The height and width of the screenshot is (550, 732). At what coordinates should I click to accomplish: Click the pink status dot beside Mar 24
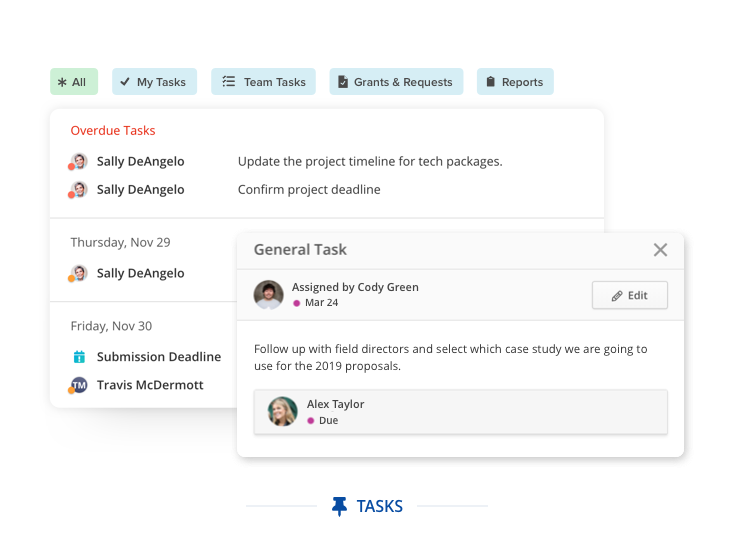click(x=296, y=303)
